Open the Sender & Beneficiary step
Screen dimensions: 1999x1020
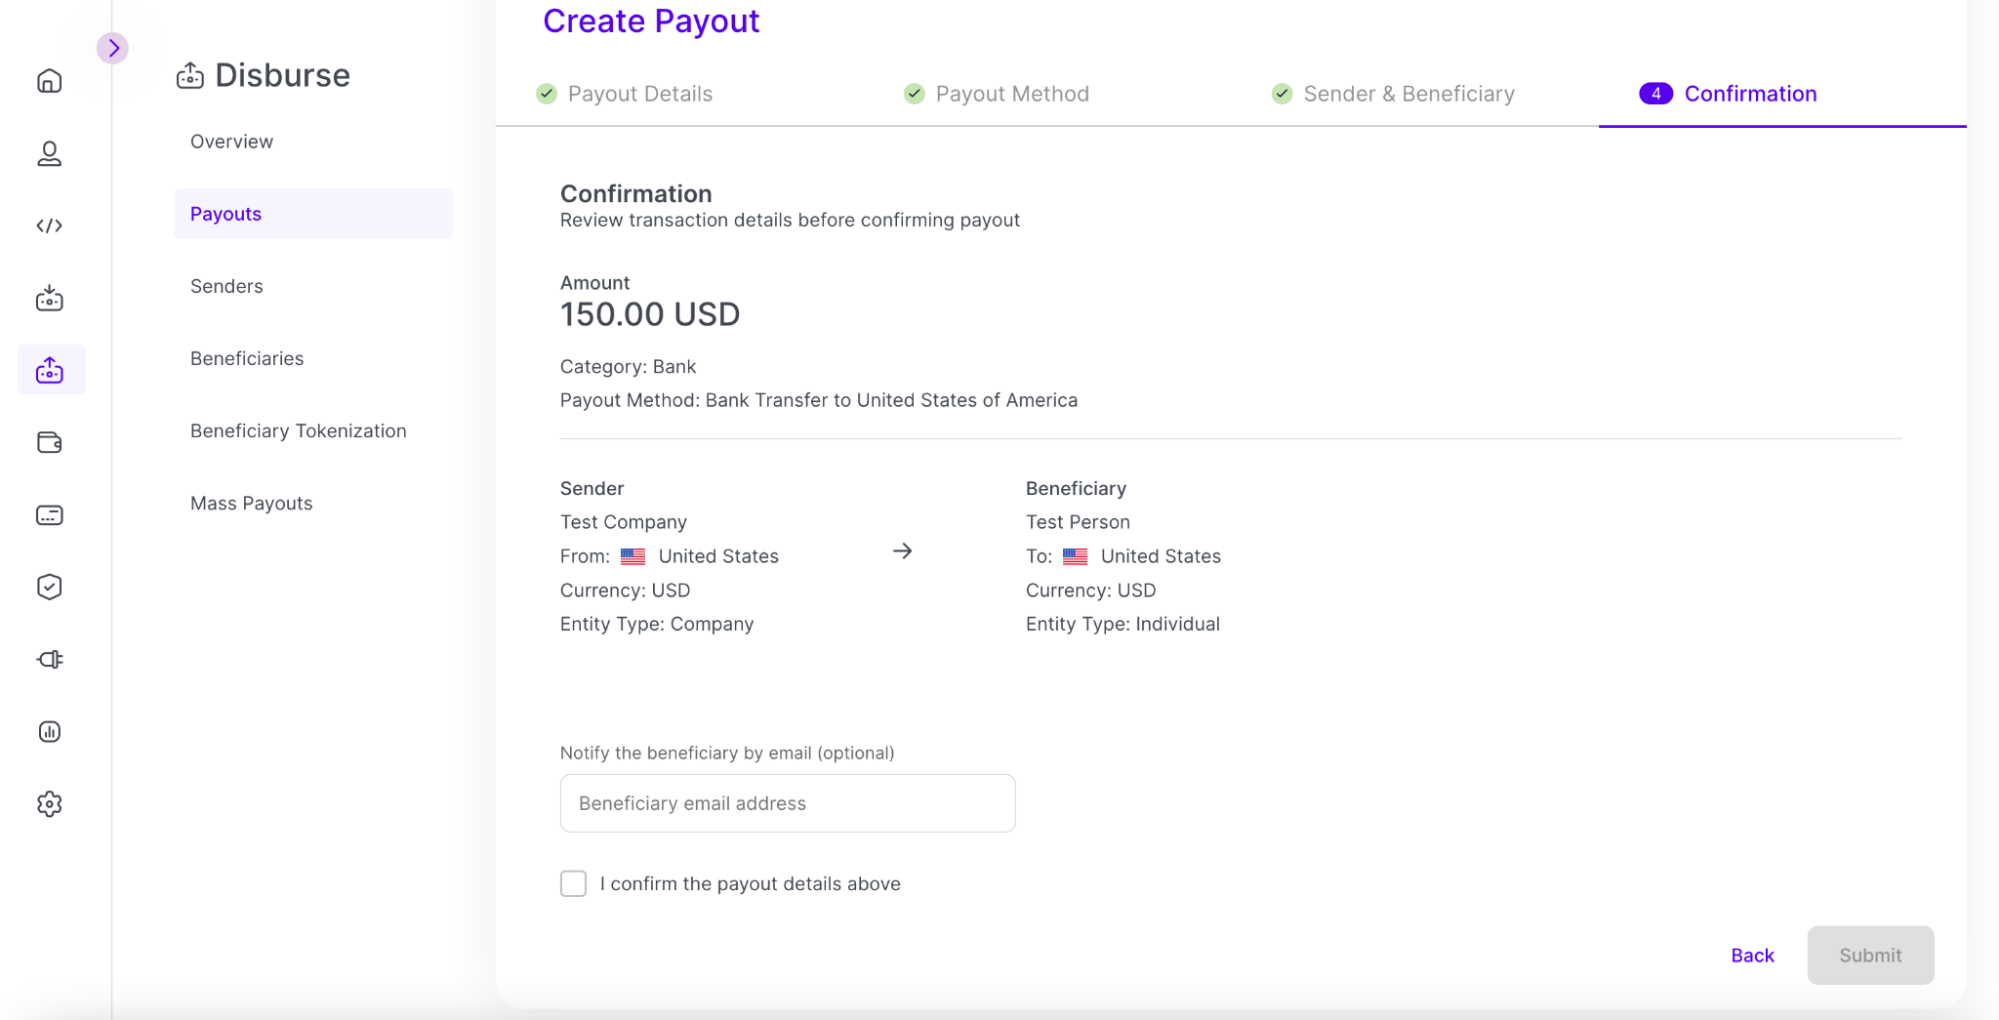tap(1408, 94)
